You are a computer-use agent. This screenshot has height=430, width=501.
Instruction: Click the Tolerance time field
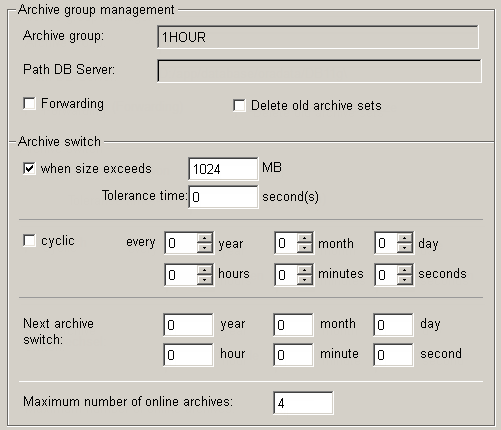[223, 197]
